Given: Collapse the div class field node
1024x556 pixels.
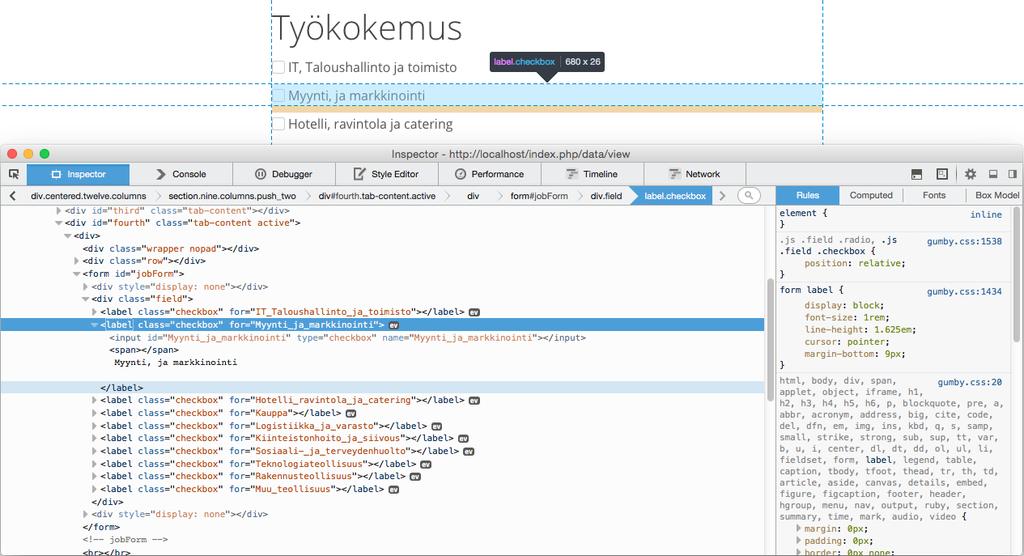Looking at the screenshot, I should pyautogui.click(x=86, y=299).
